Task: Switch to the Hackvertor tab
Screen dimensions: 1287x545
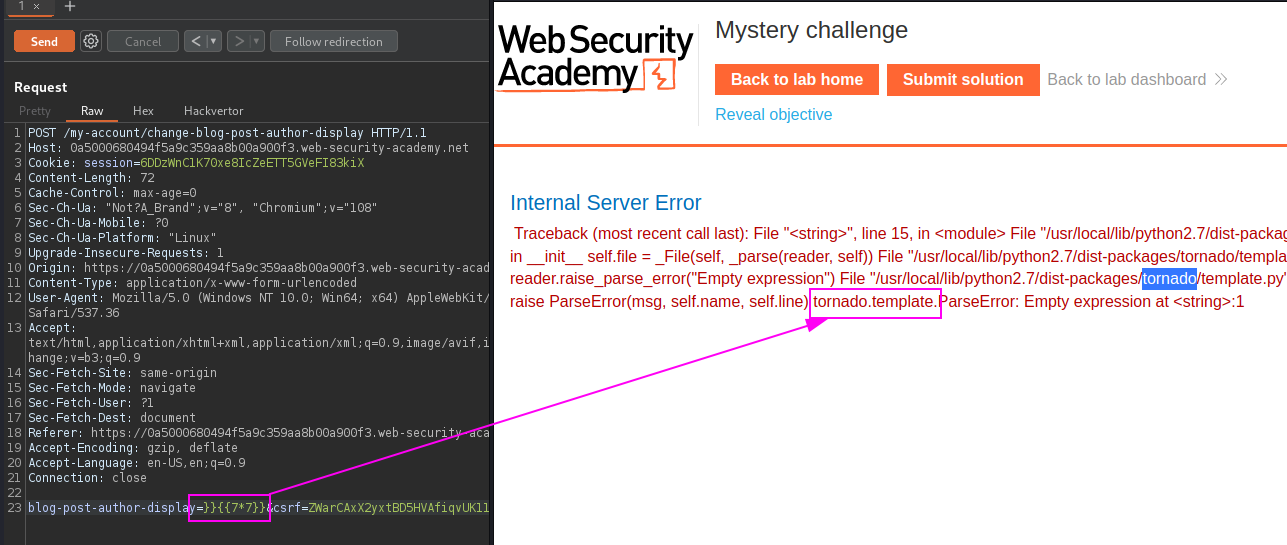Action: coord(213,111)
